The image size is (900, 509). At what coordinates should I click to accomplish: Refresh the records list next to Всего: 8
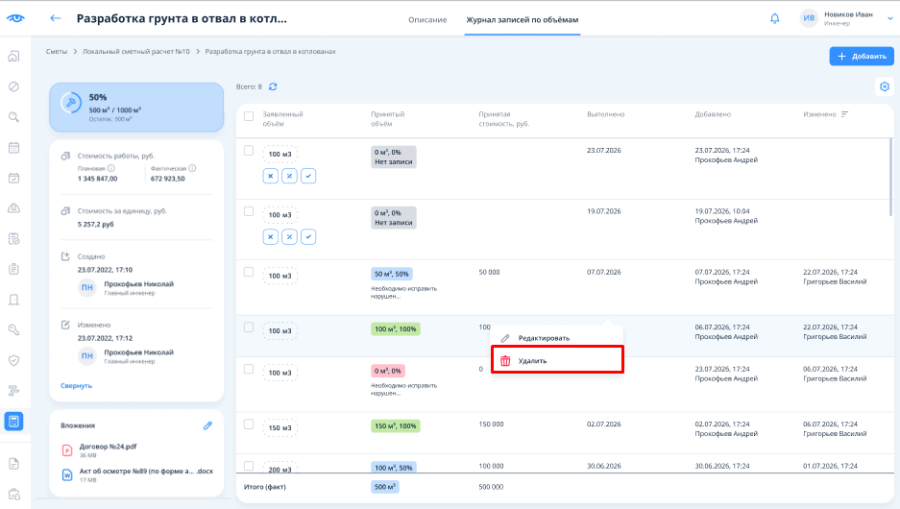[273, 87]
